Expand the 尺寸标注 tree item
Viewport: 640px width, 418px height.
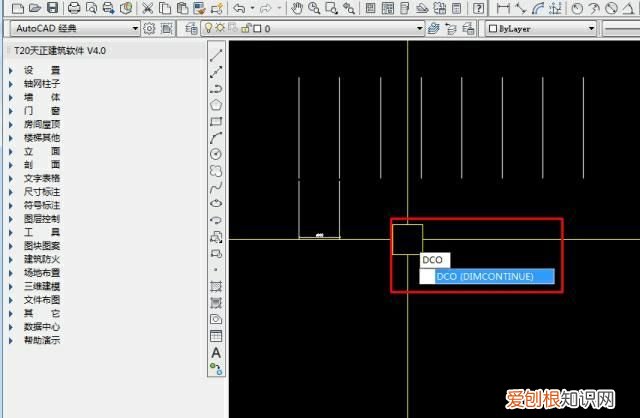(41, 191)
